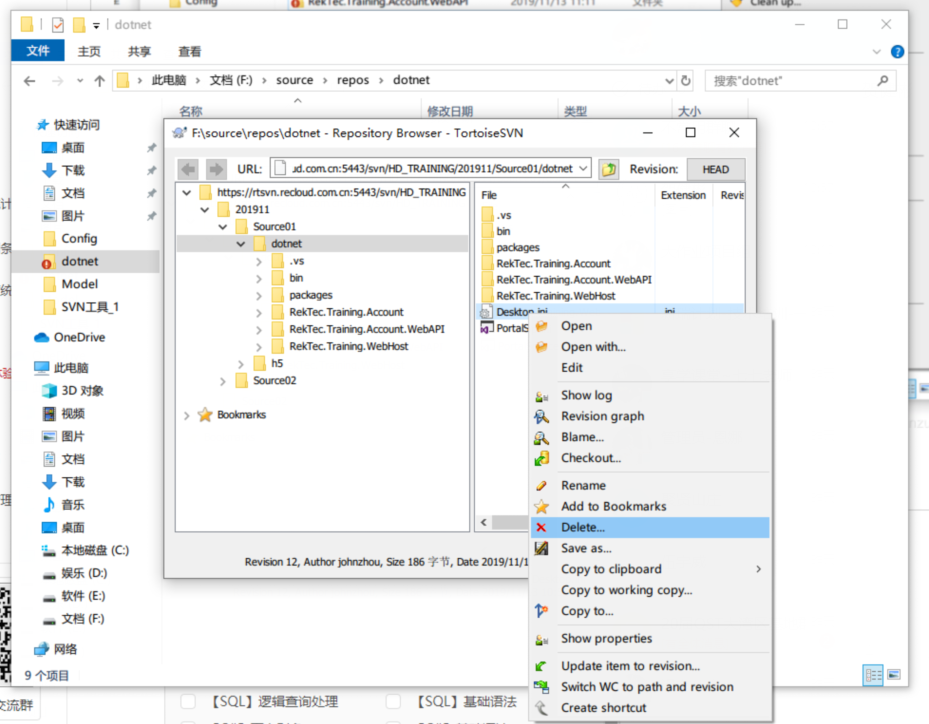Click the Explorer refresh button
The width and height of the screenshot is (929, 724).
point(685,81)
